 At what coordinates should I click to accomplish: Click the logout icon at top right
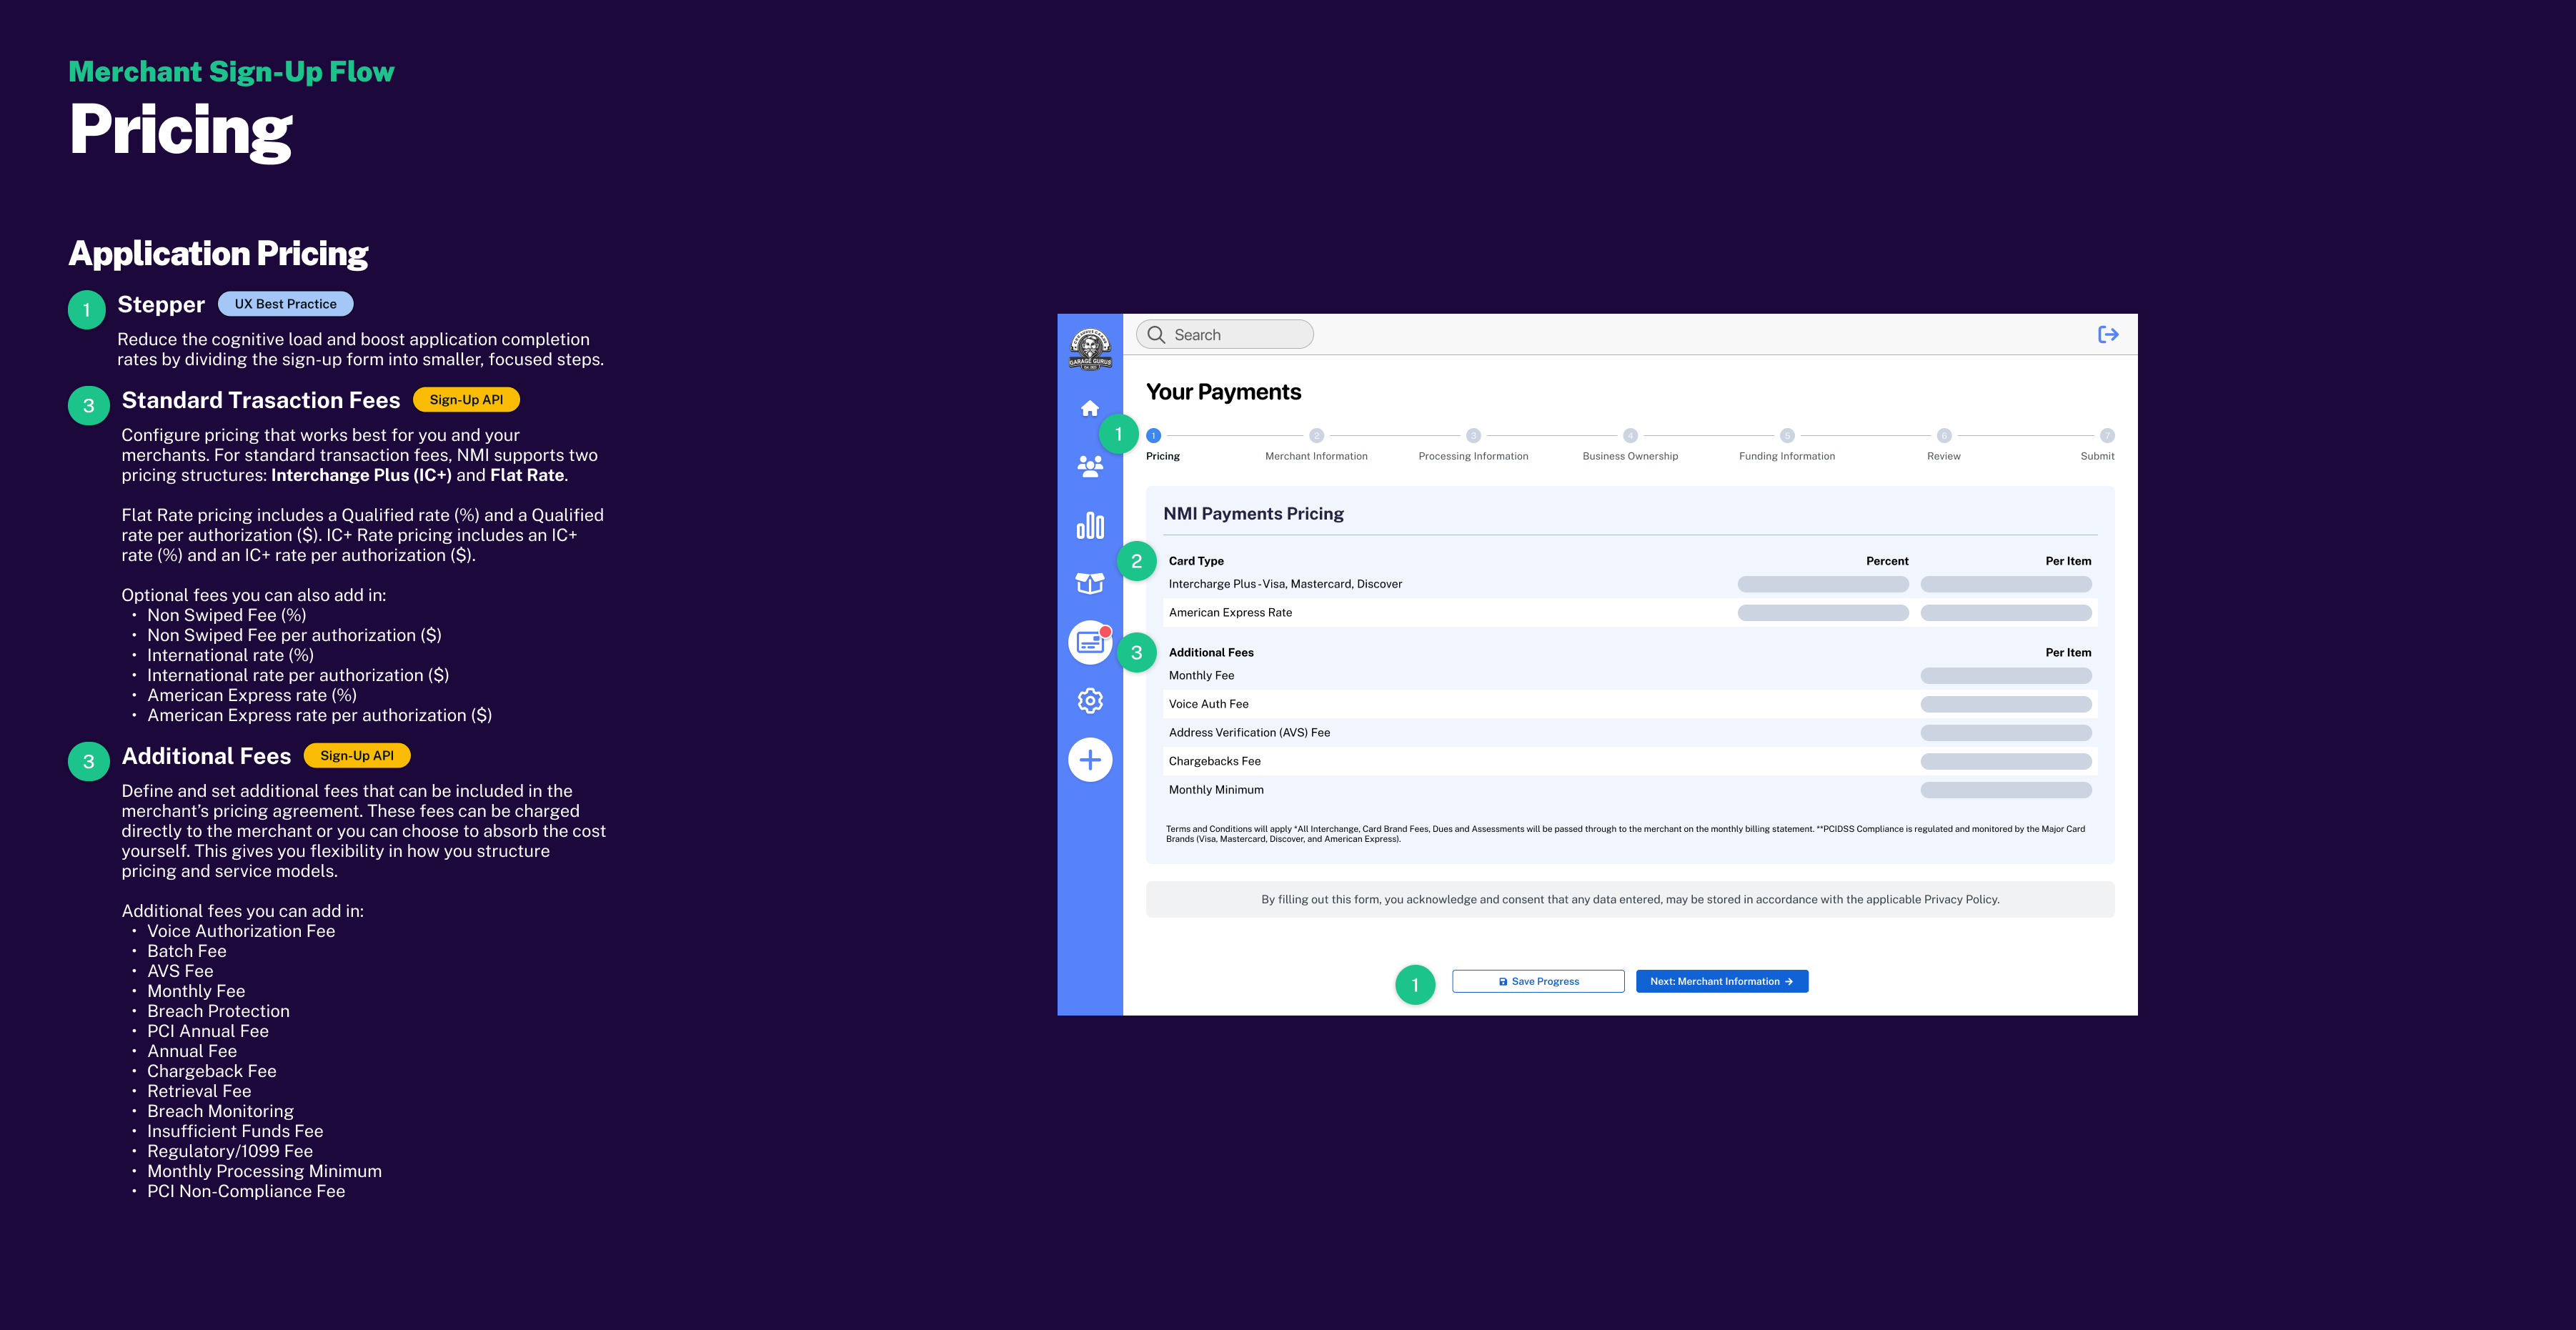coord(2108,335)
